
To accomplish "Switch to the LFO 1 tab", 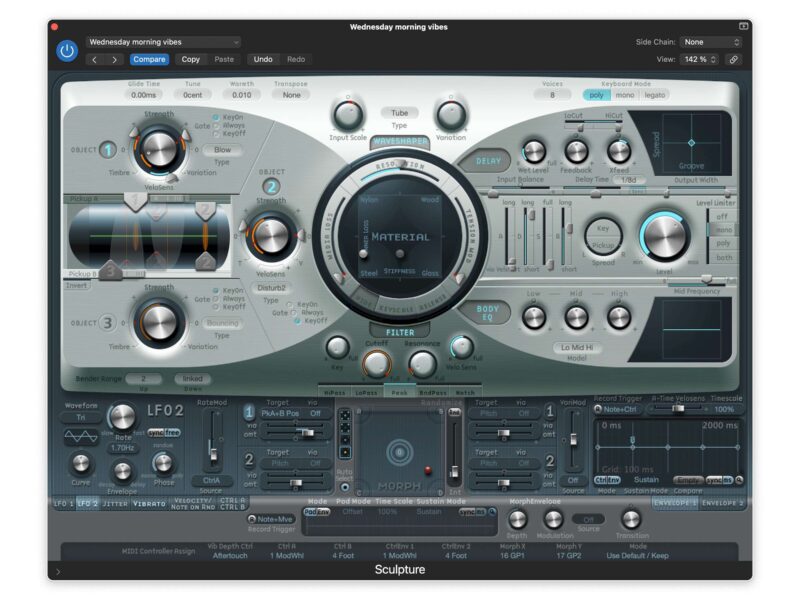I will click(63, 504).
